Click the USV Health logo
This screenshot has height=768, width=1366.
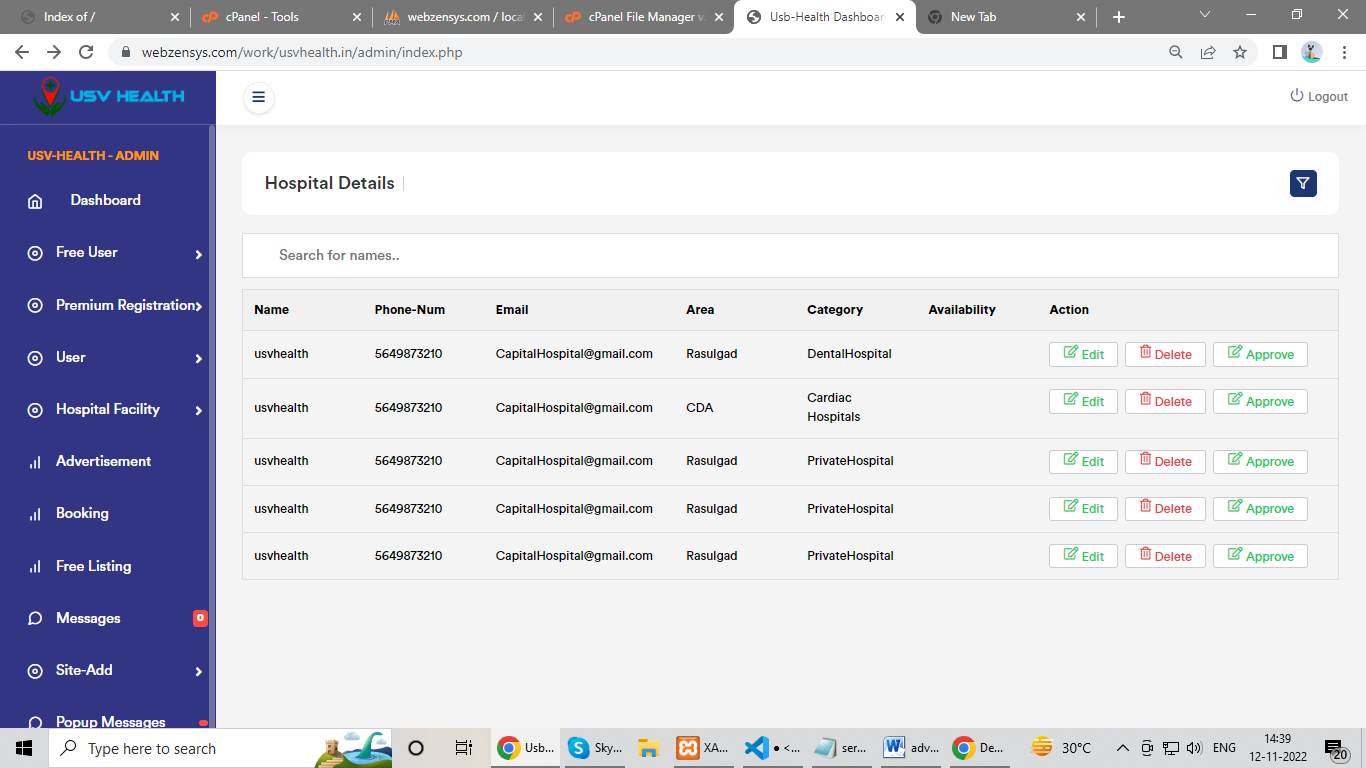(x=108, y=97)
